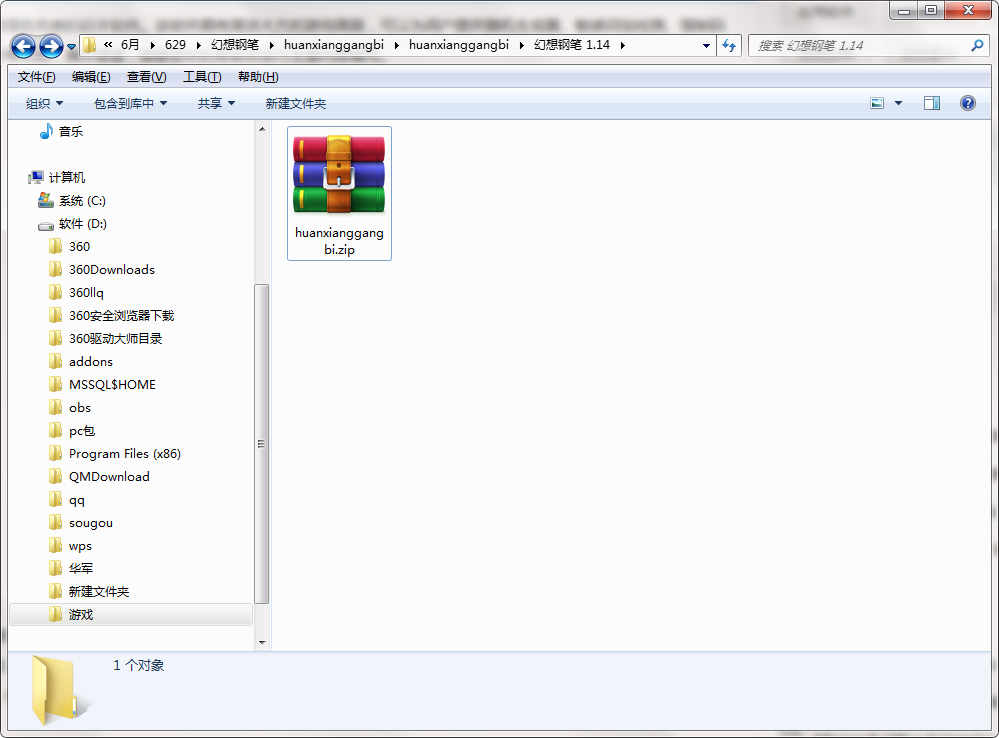
Task: Open the 360Downloads folder
Action: pyautogui.click(x=112, y=270)
